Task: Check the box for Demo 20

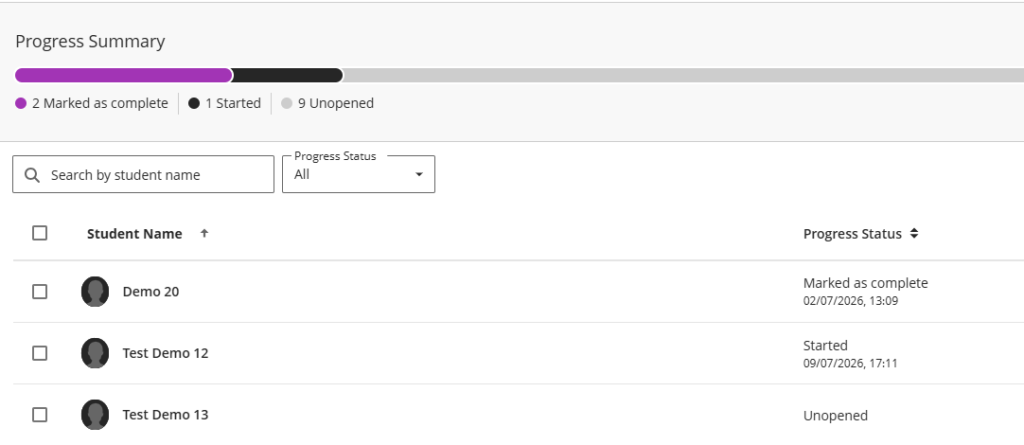Action: point(40,291)
